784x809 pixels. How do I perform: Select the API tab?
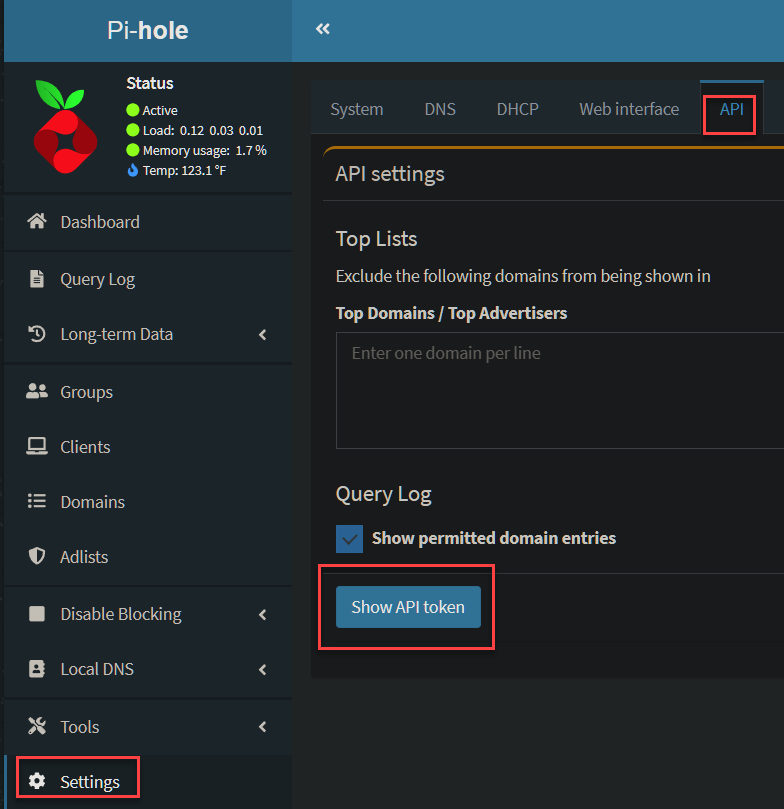tap(731, 109)
